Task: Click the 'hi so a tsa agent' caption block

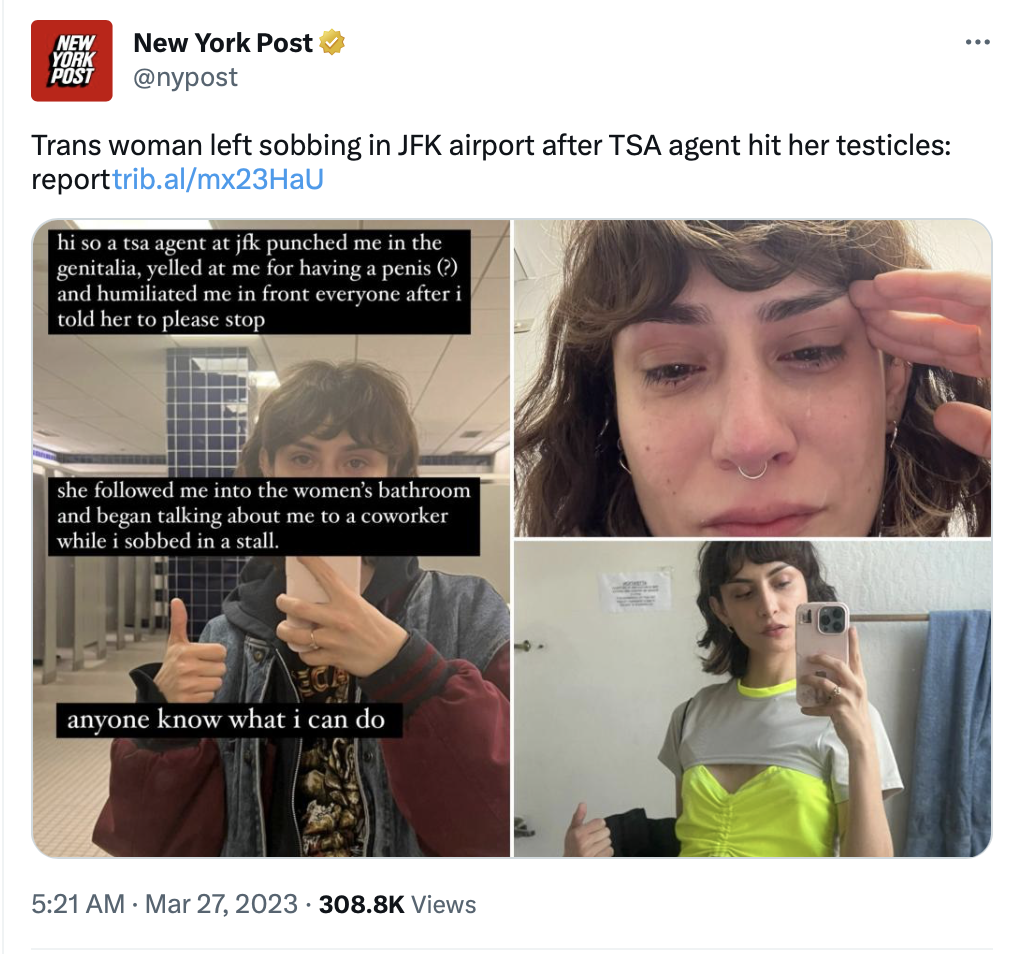Action: tap(259, 281)
